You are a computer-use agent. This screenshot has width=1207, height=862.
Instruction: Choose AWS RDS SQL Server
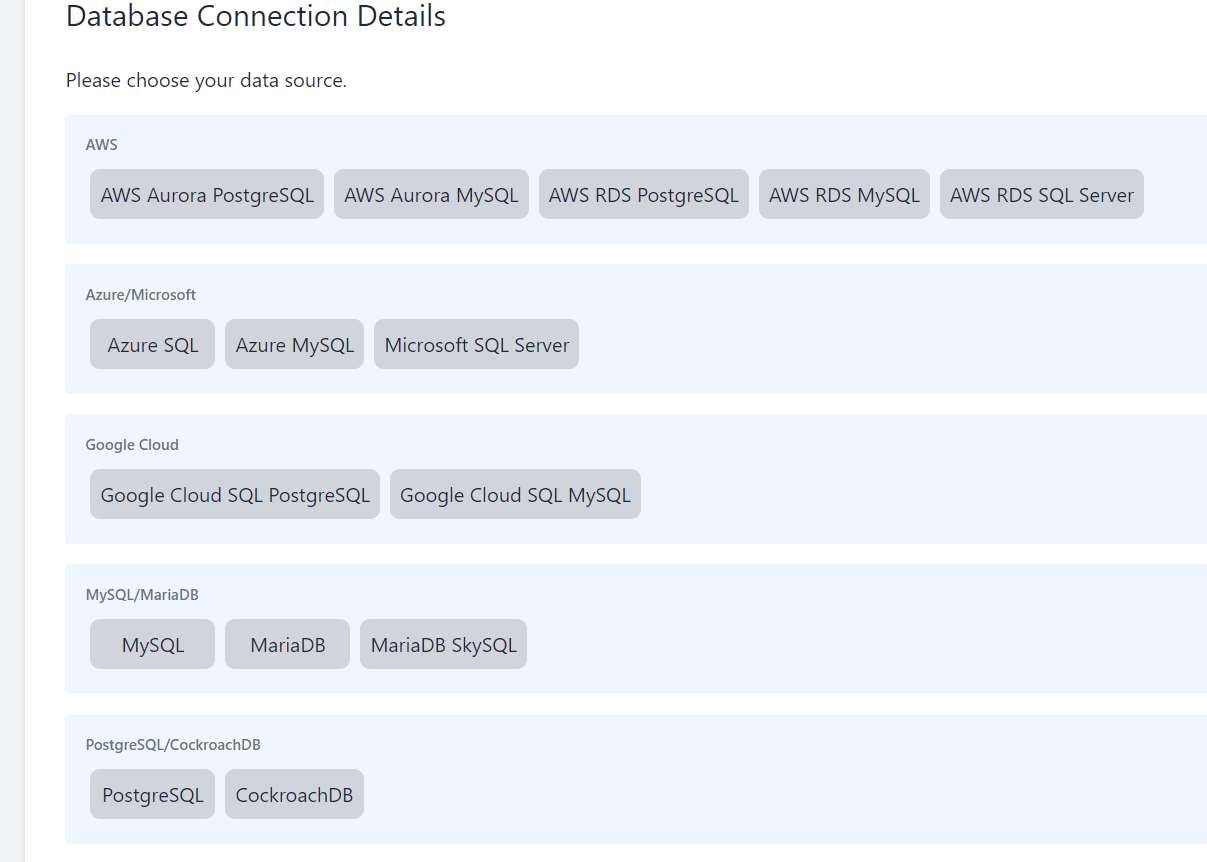coord(1042,194)
